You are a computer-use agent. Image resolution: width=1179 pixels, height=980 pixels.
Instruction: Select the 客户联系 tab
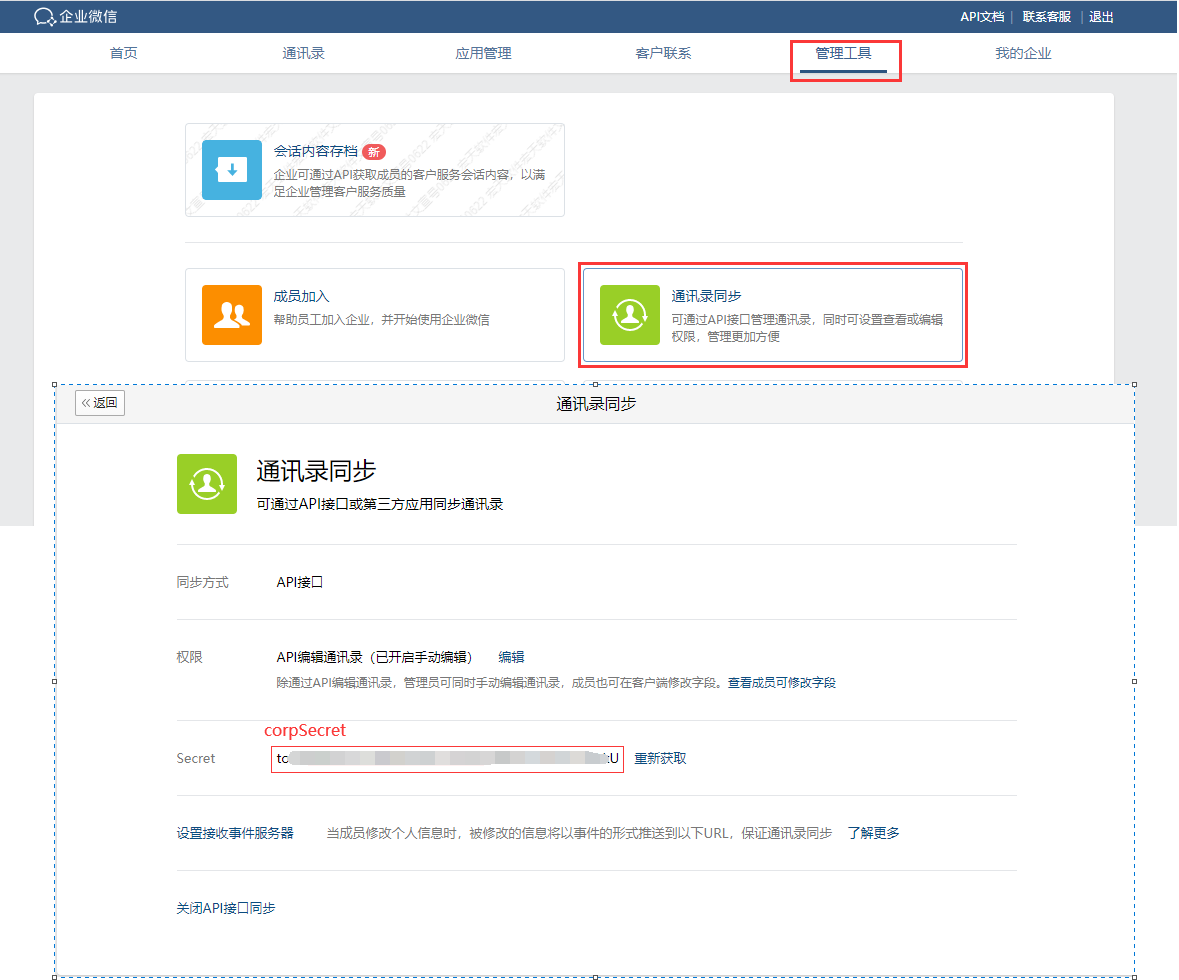(x=663, y=54)
